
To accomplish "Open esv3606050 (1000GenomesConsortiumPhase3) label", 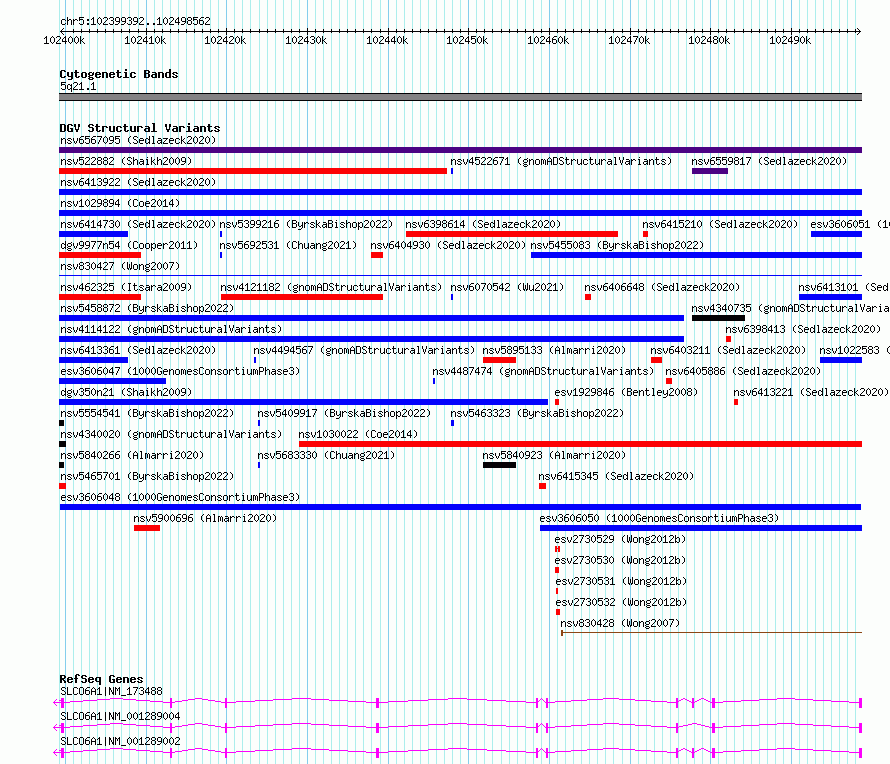I will 659,518.
